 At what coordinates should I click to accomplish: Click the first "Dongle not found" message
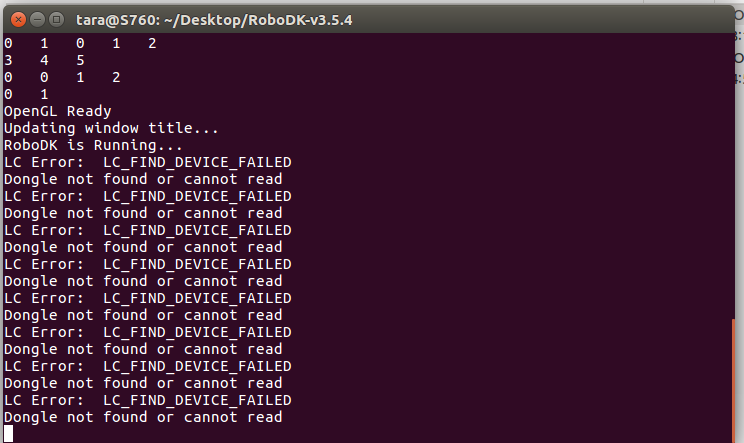tap(143, 179)
